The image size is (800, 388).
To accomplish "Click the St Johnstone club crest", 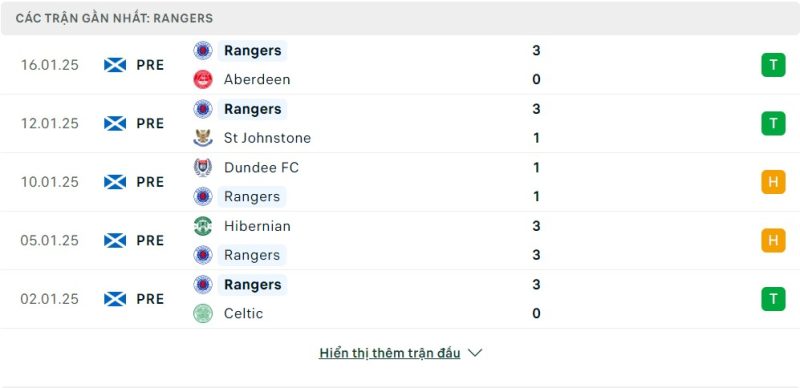I will (x=203, y=138).
